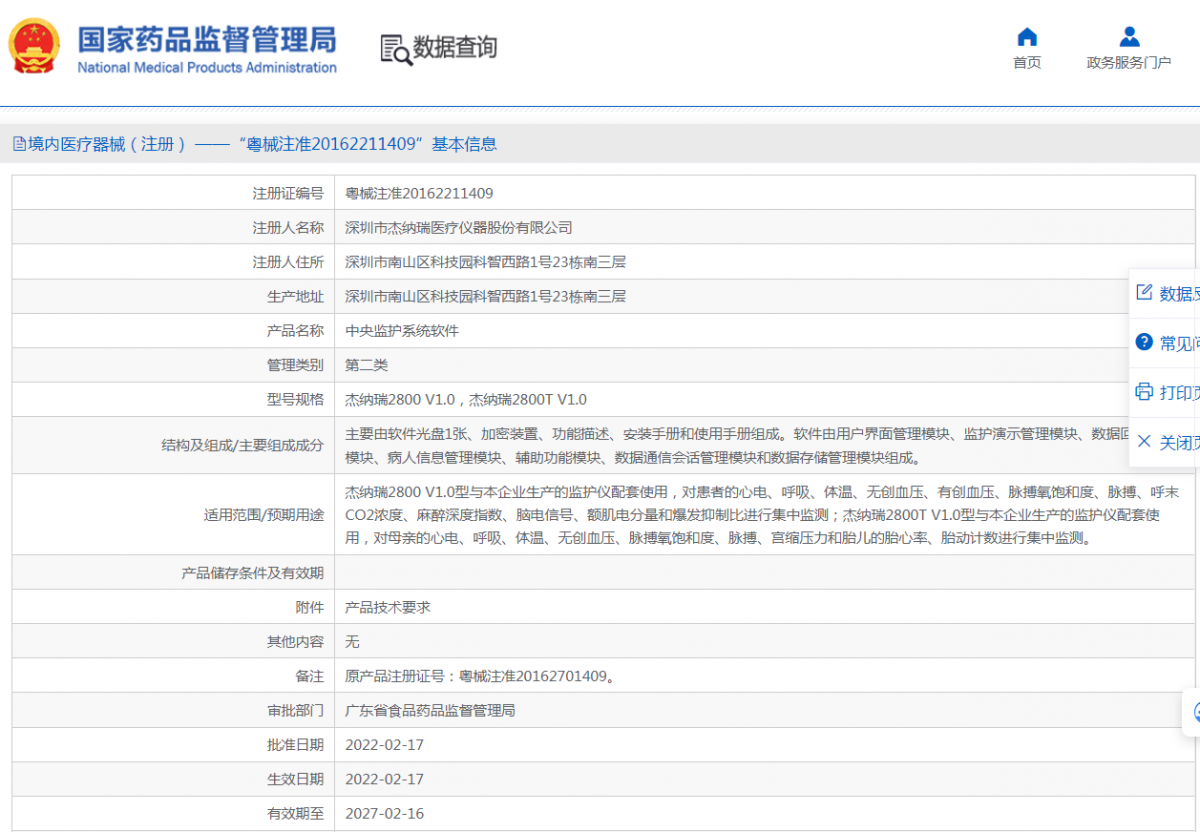Screen dimensions: 1200x832
Task: Click management category 第二类
Action: click(x=366, y=365)
